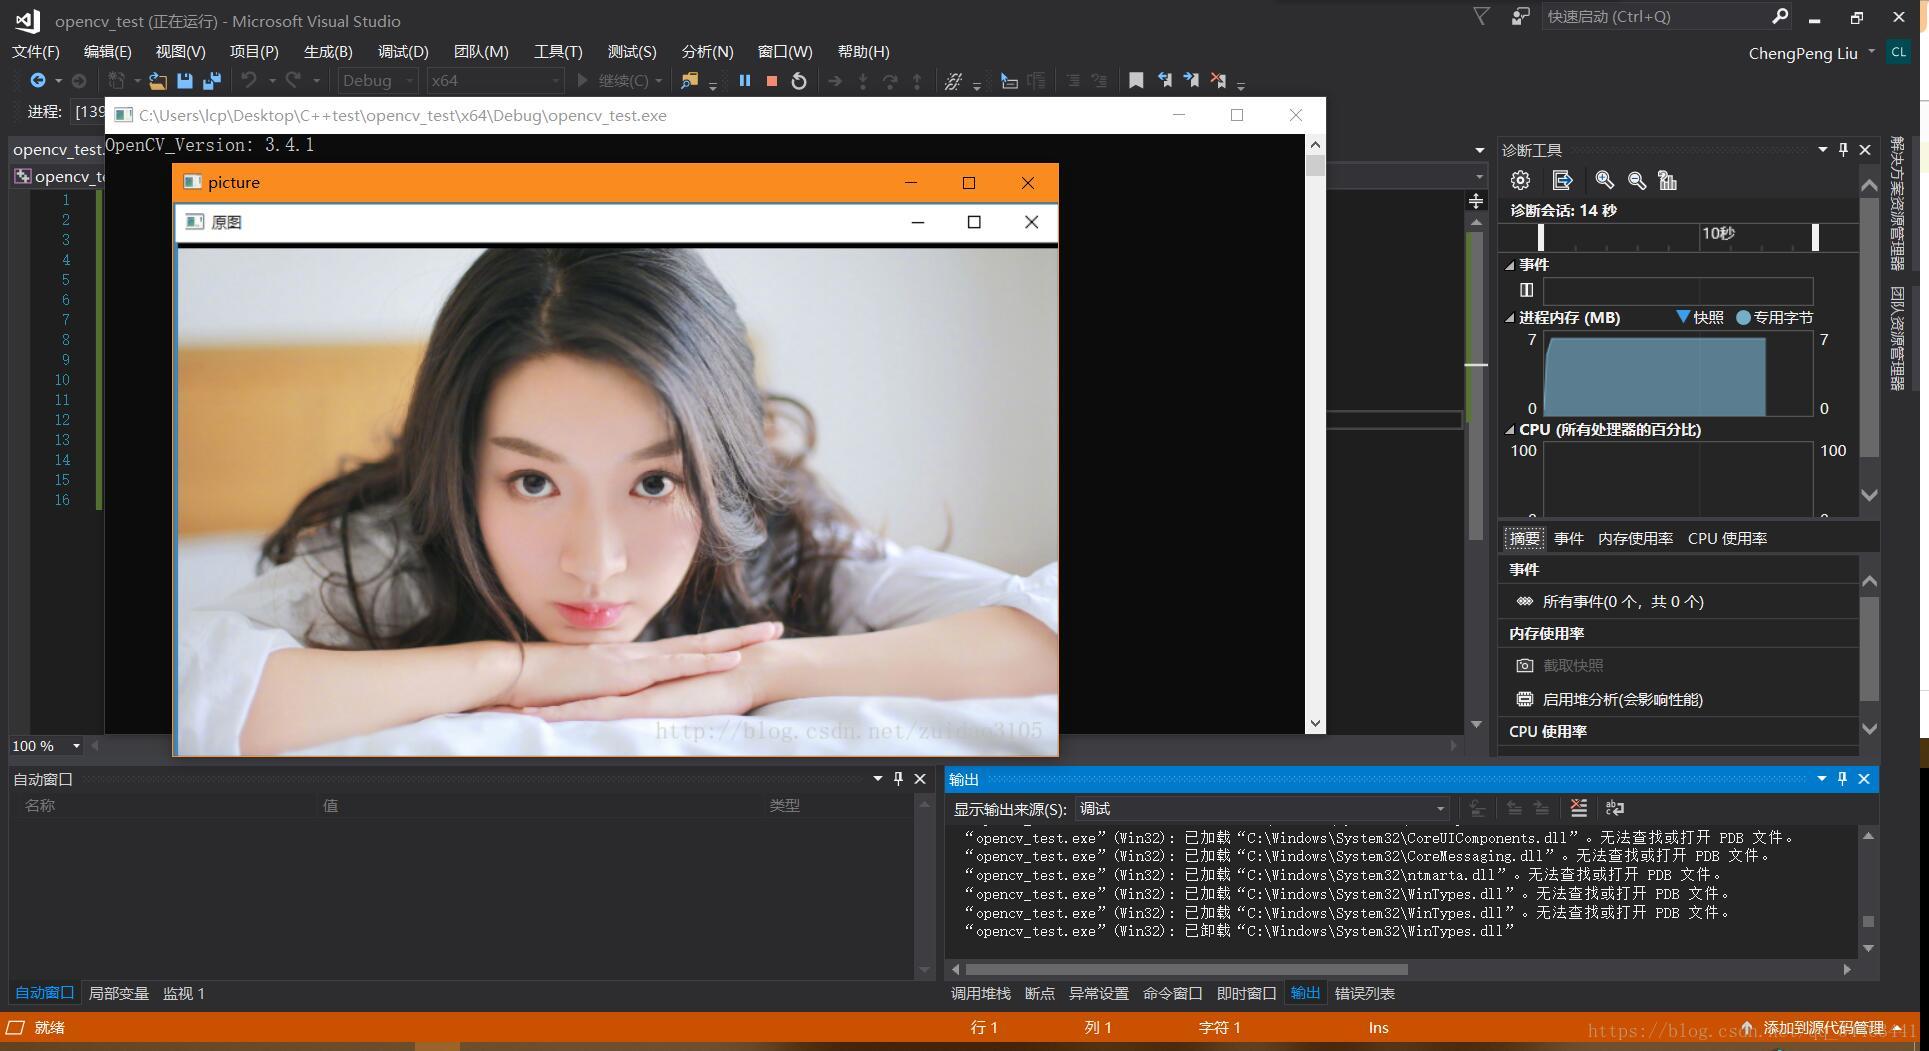Click Clear All icon in Output panel
1929x1051 pixels.
[1579, 808]
